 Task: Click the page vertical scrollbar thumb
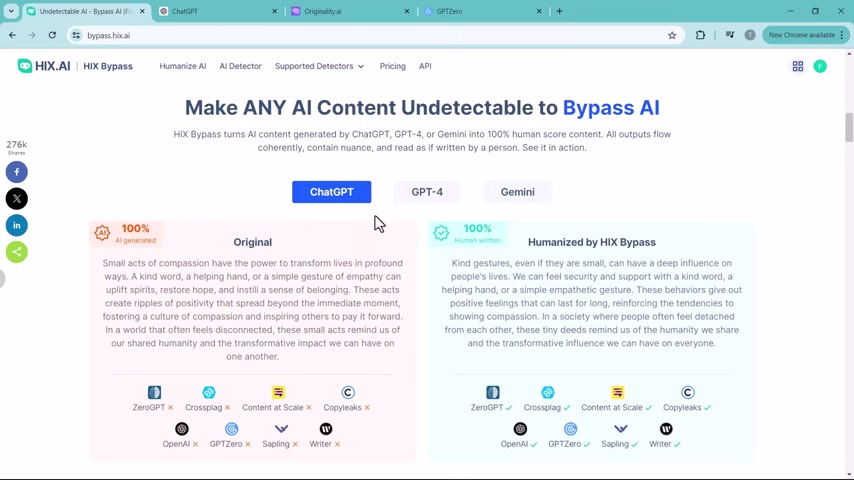click(849, 126)
